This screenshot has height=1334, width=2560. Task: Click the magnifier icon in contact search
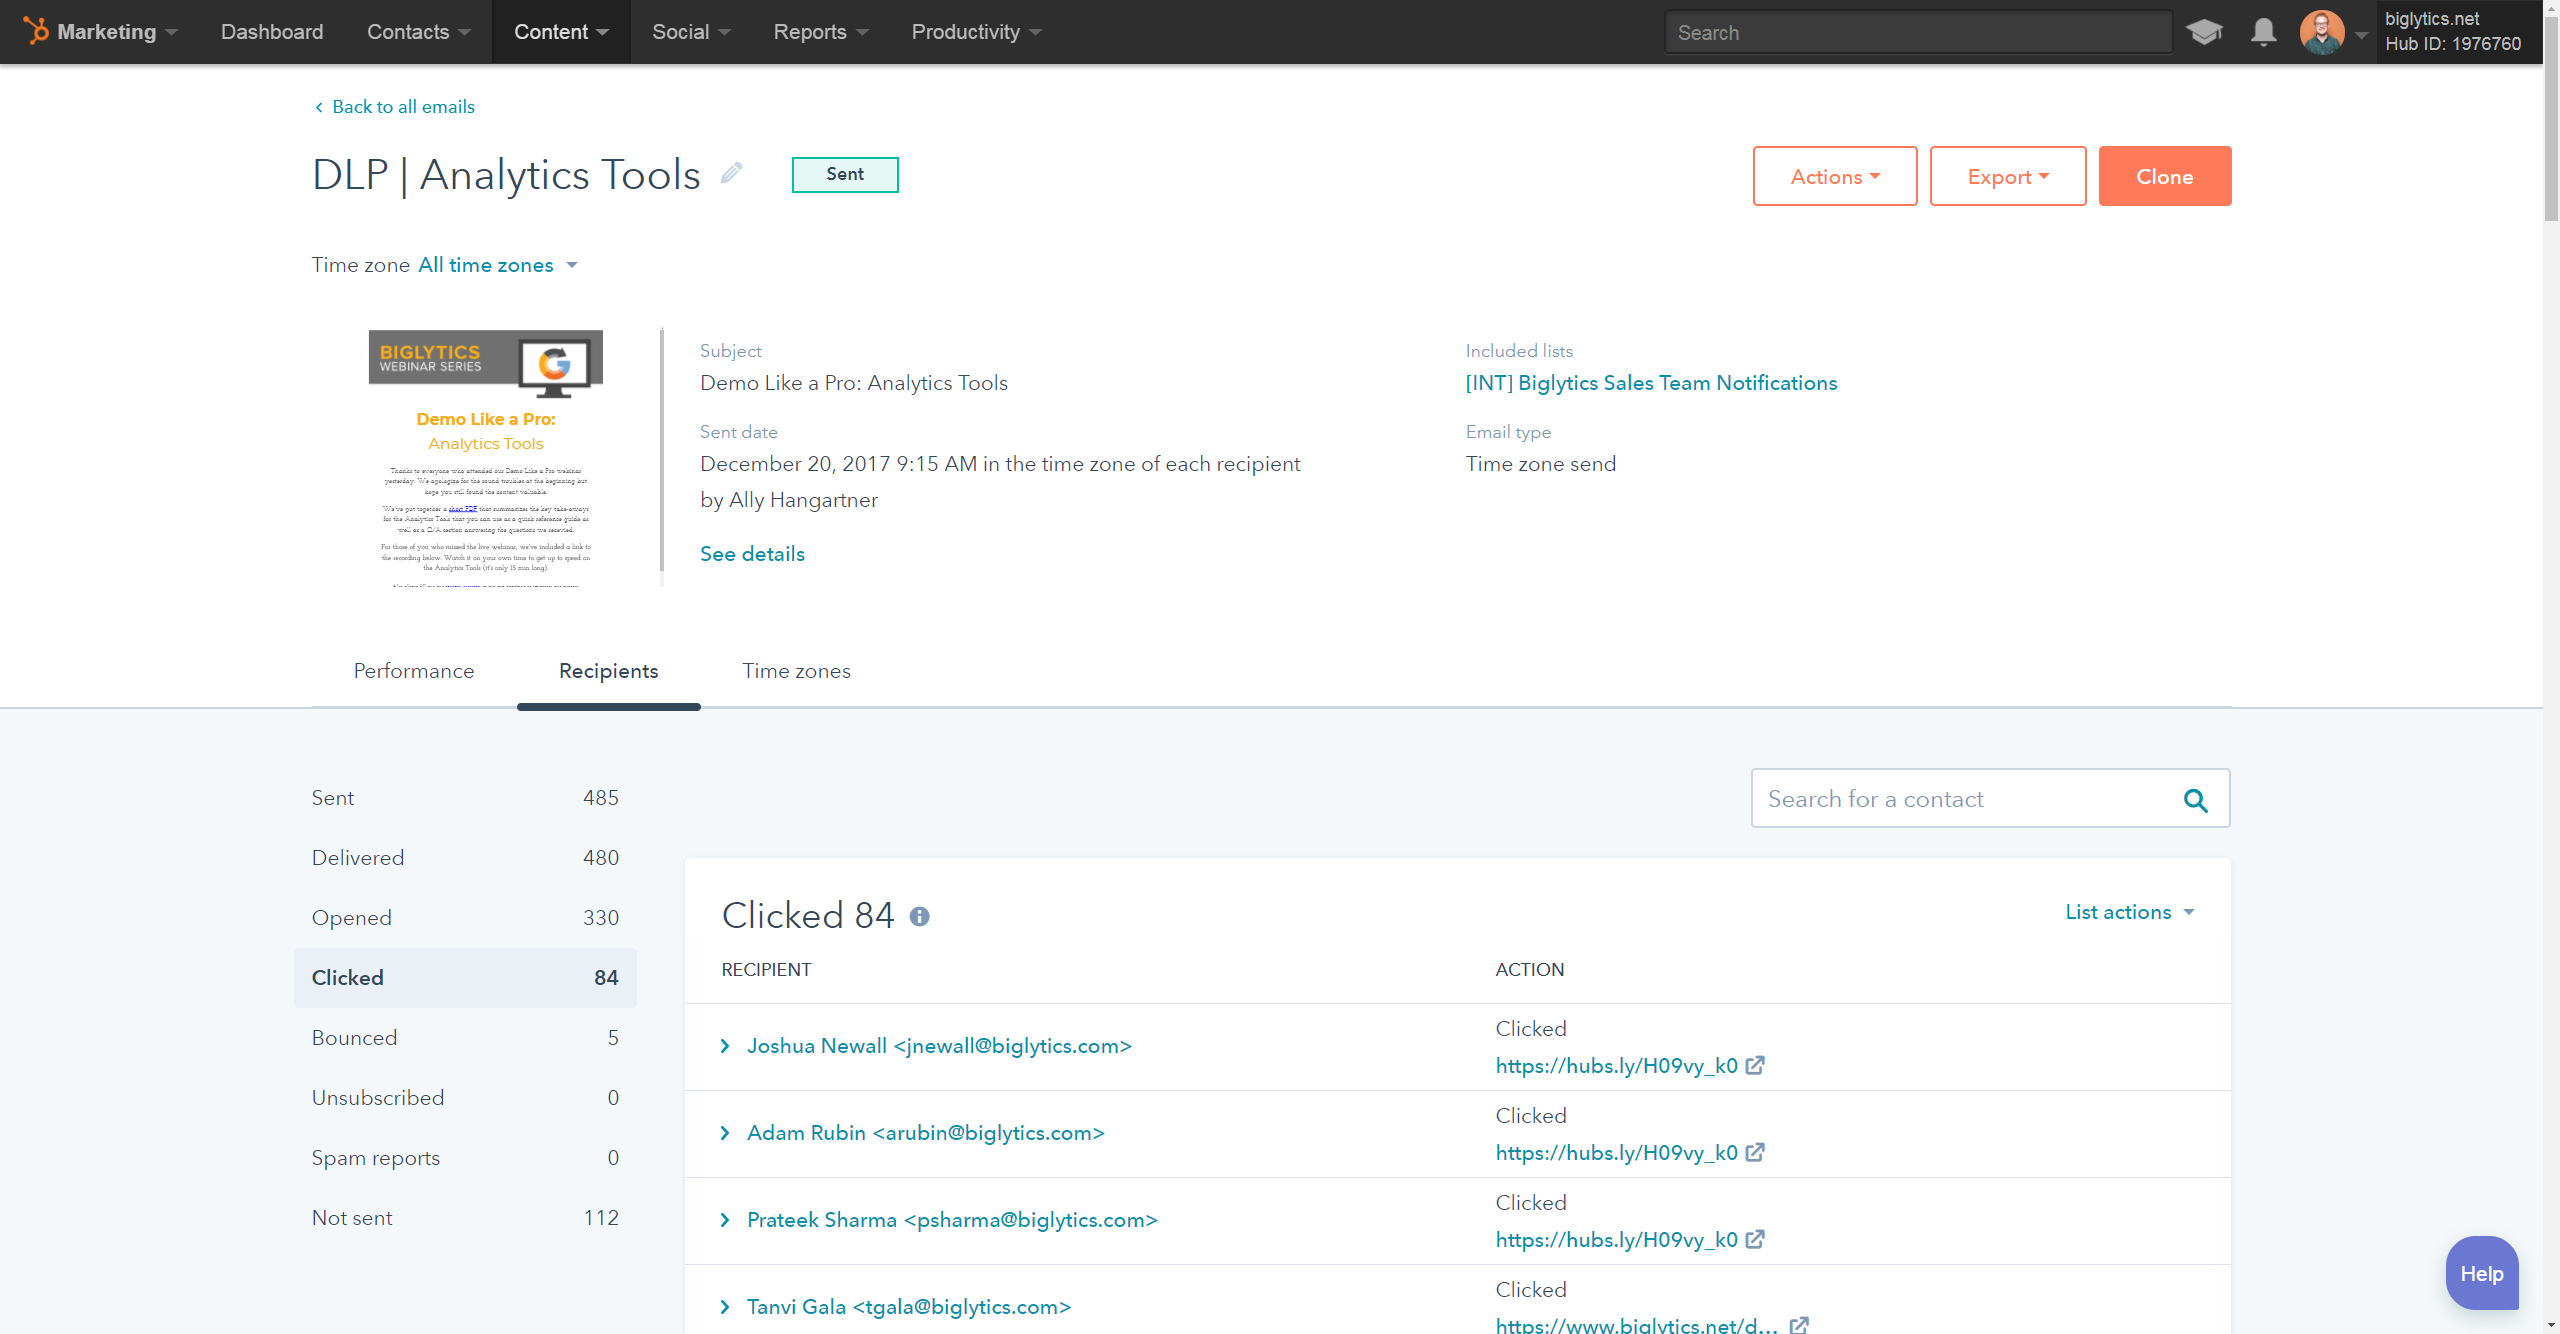tap(2195, 799)
